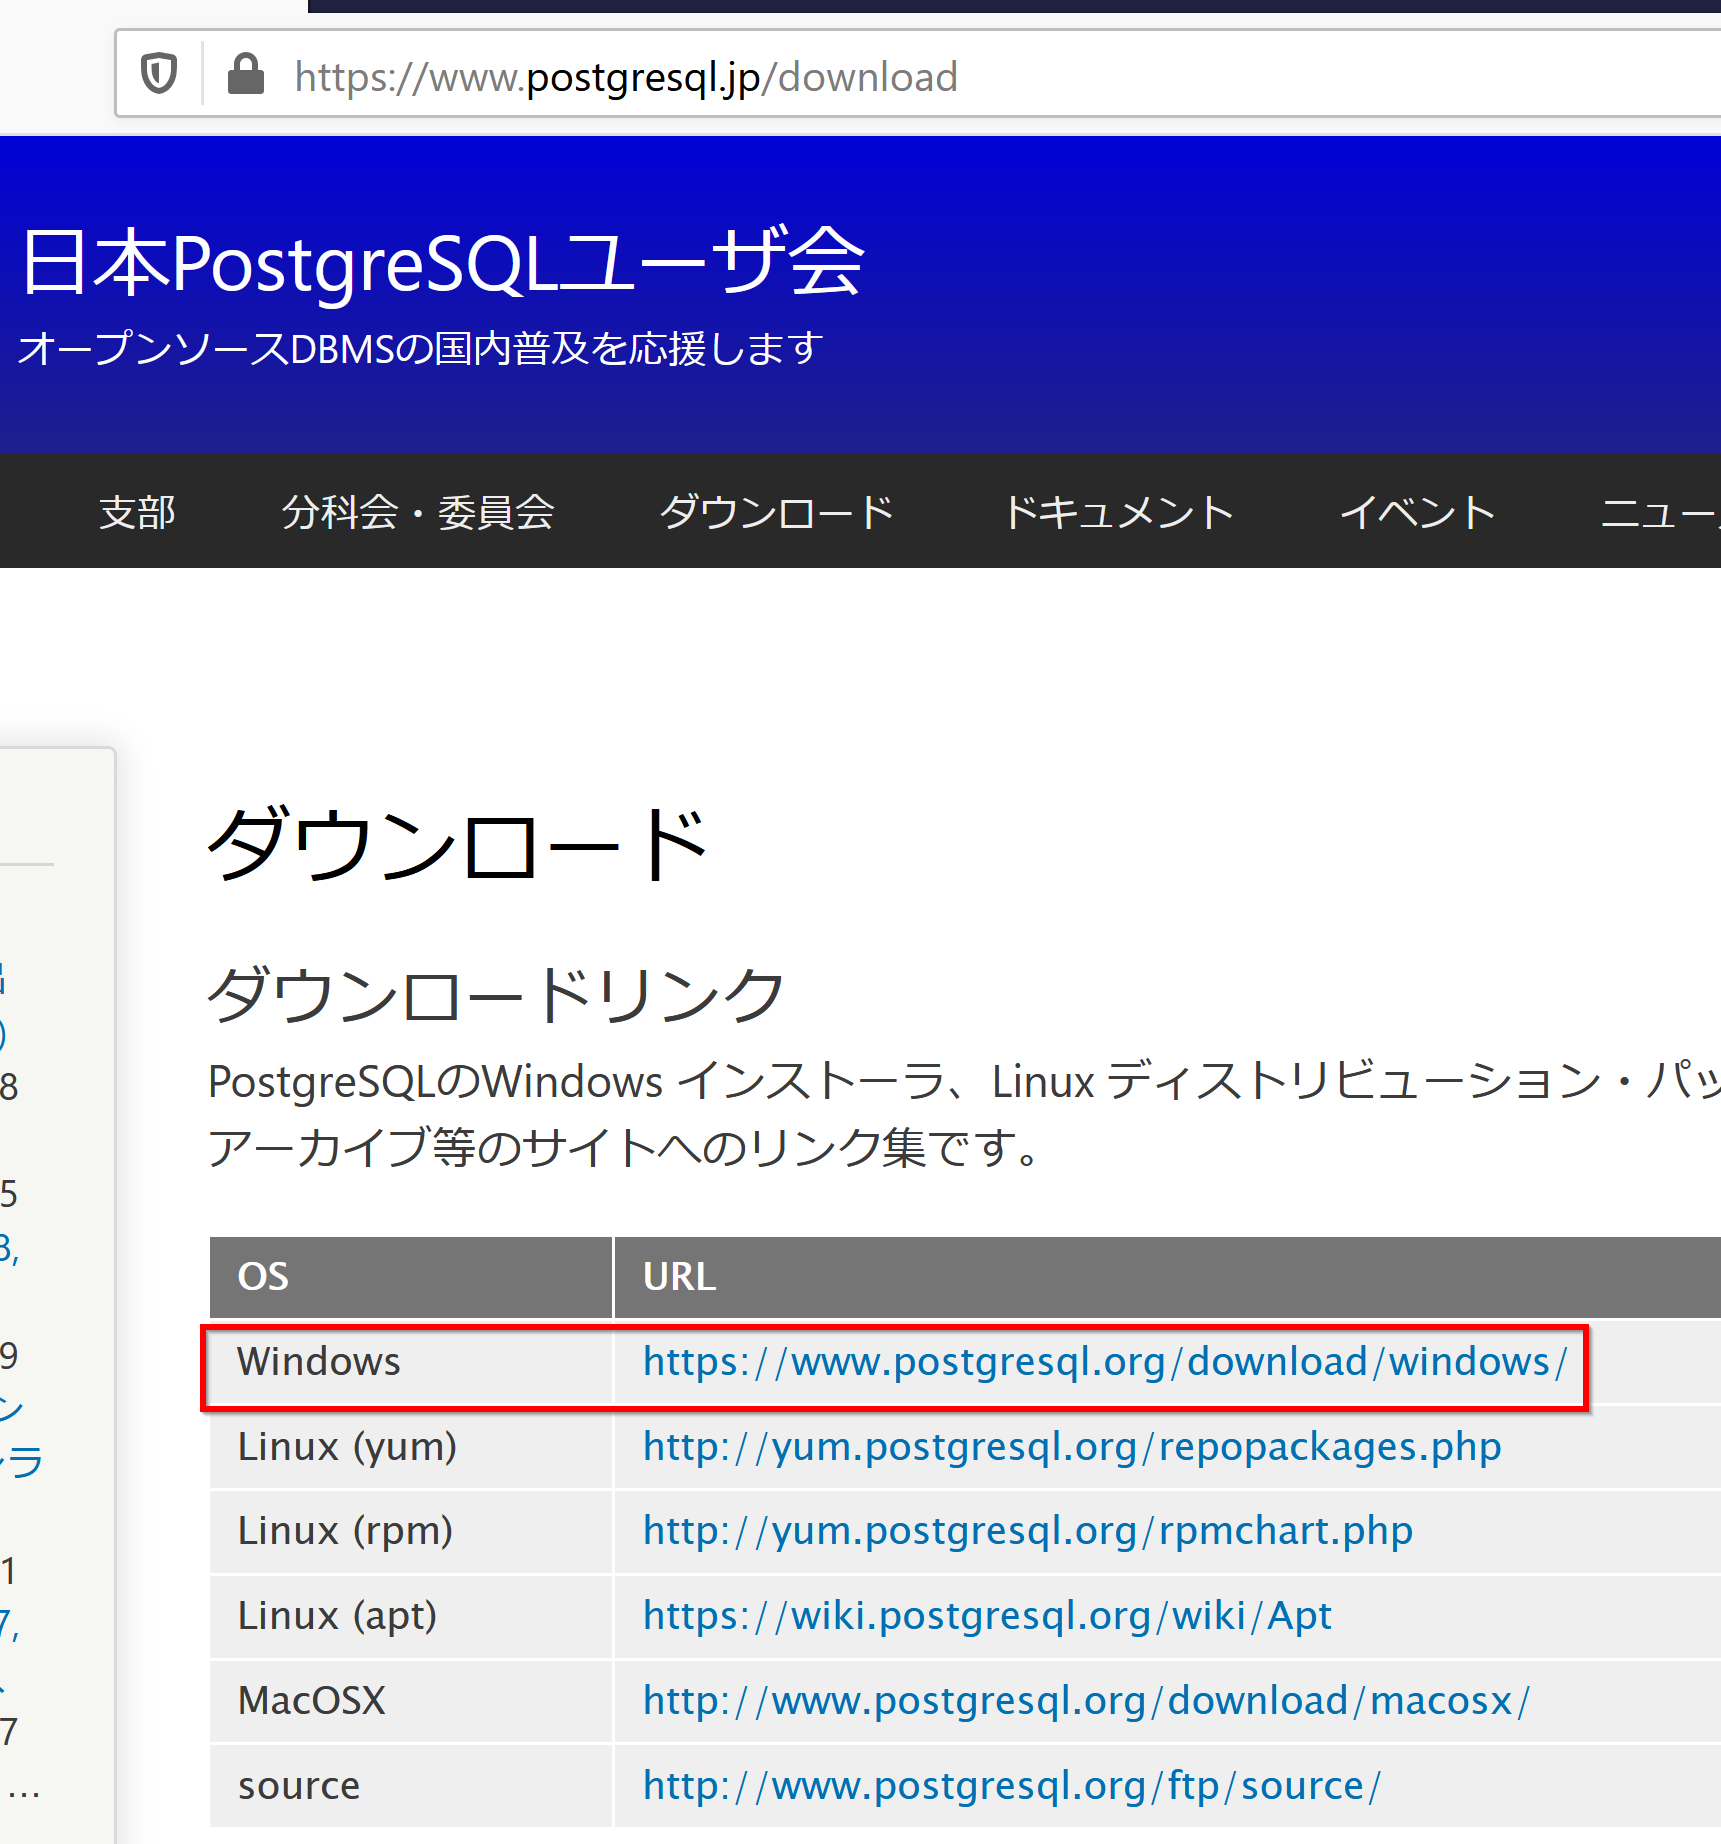Image resolution: width=1721 pixels, height=1844 pixels.
Task: Open the MacOSX download link
Action: tap(1086, 1701)
